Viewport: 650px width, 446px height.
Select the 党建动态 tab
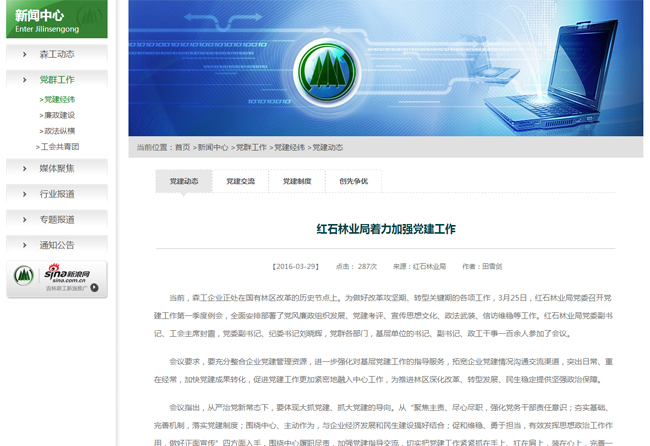pyautogui.click(x=183, y=181)
